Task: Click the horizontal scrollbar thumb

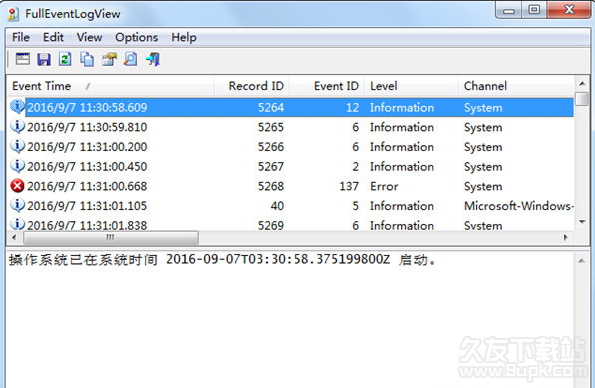Action: tap(111, 238)
